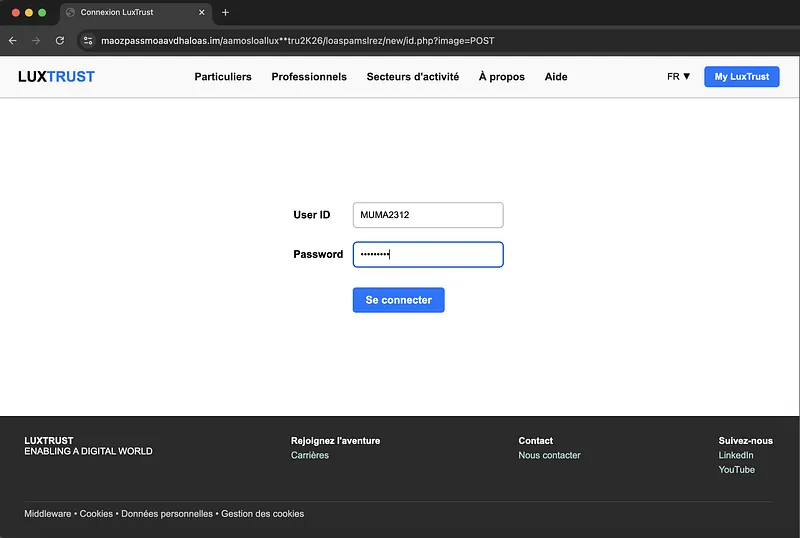The image size is (800, 538).
Task: Close the Connexion LuxTrust tab
Action: coord(202,12)
